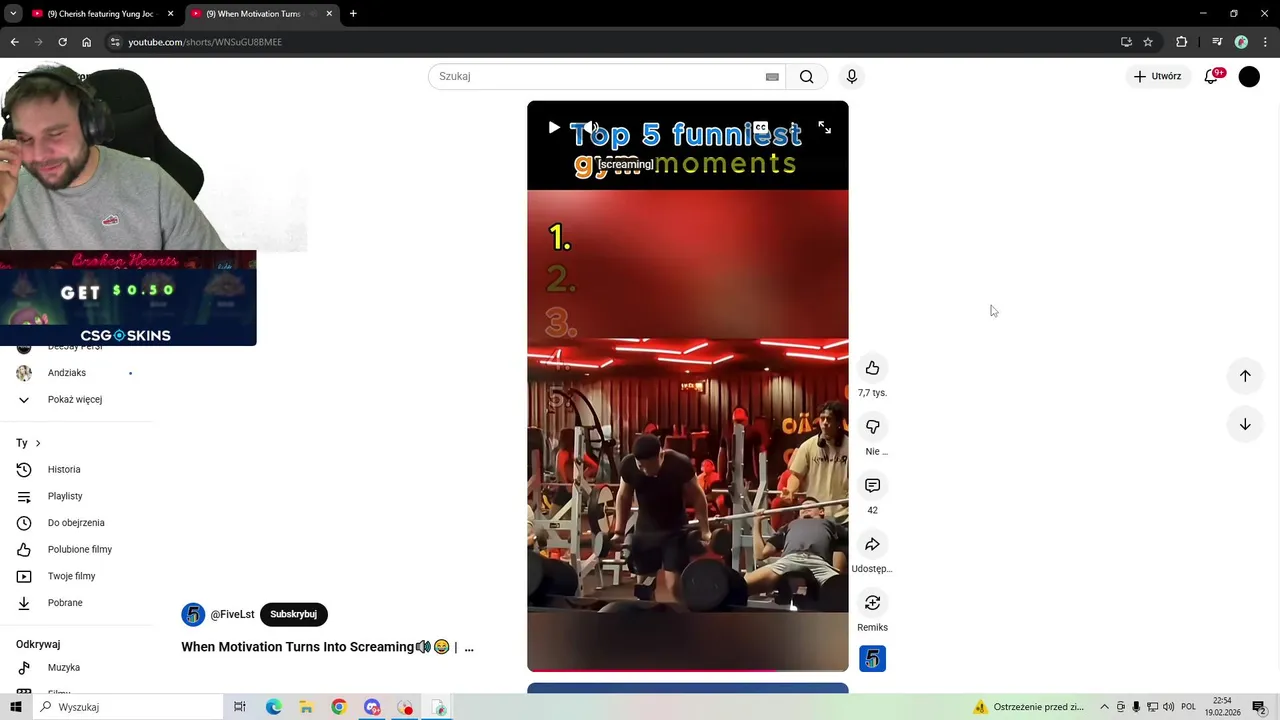
Task: Open a new browser tab
Action: pyautogui.click(x=353, y=14)
